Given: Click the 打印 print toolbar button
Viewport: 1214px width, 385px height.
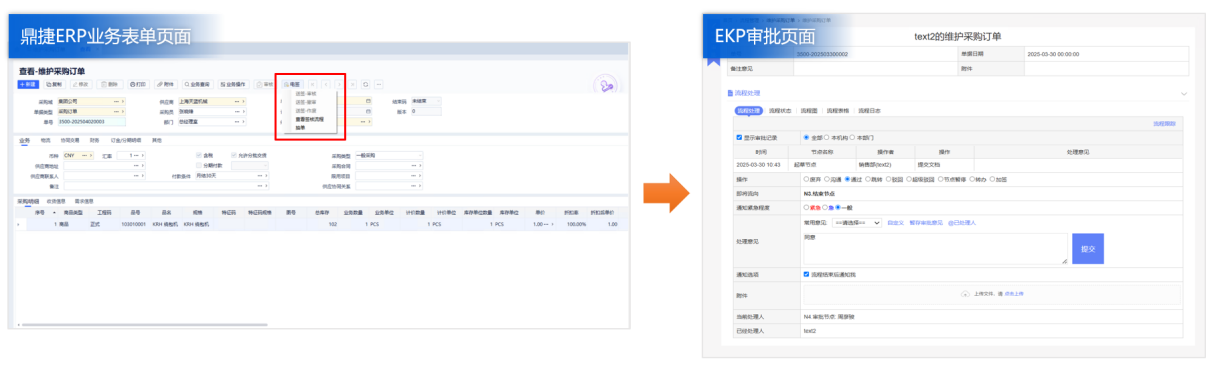Looking at the screenshot, I should point(138,84).
